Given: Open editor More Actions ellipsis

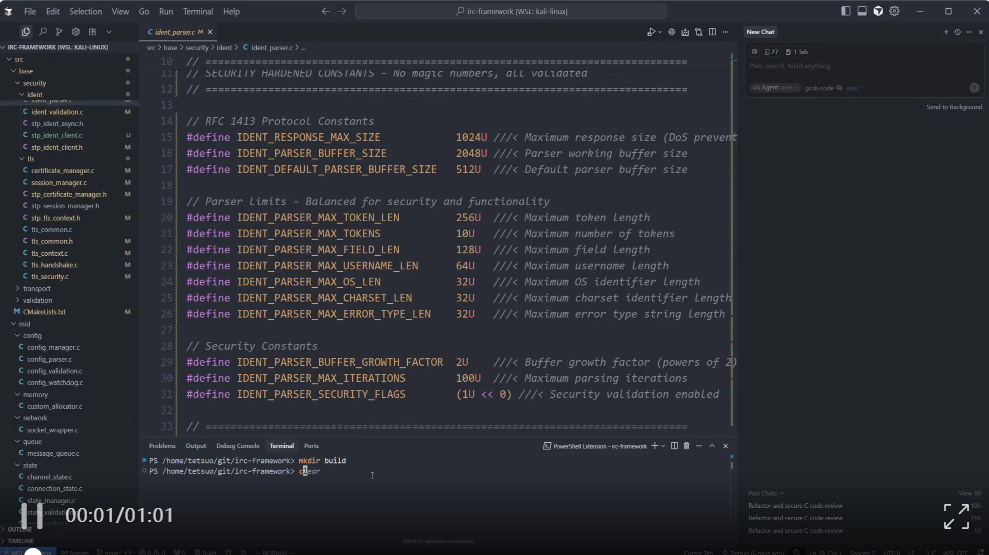Looking at the screenshot, I should (725, 32).
